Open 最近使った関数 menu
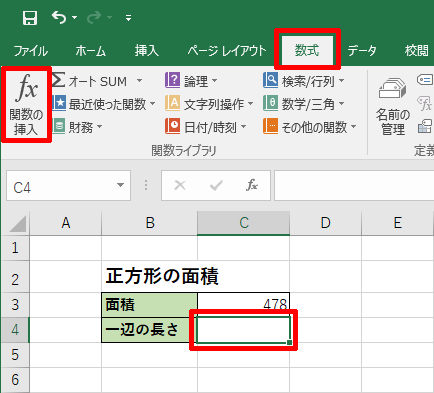 click(104, 104)
